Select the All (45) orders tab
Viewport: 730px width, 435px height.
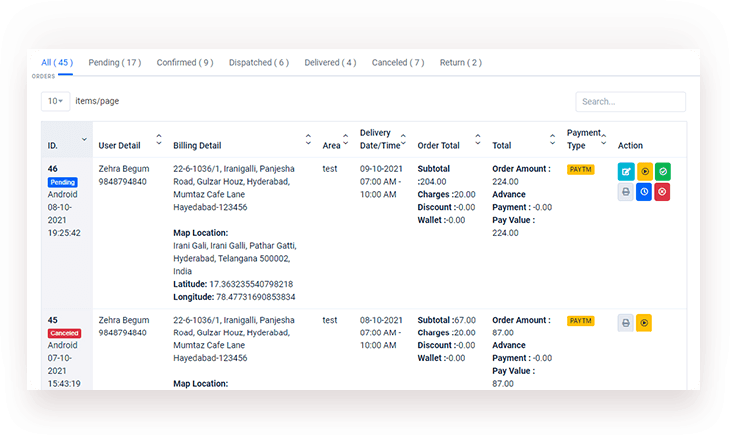point(57,62)
